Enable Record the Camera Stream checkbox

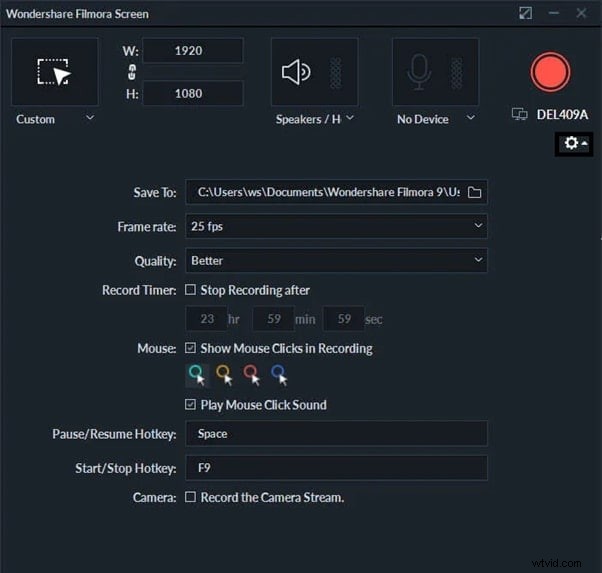(190, 497)
